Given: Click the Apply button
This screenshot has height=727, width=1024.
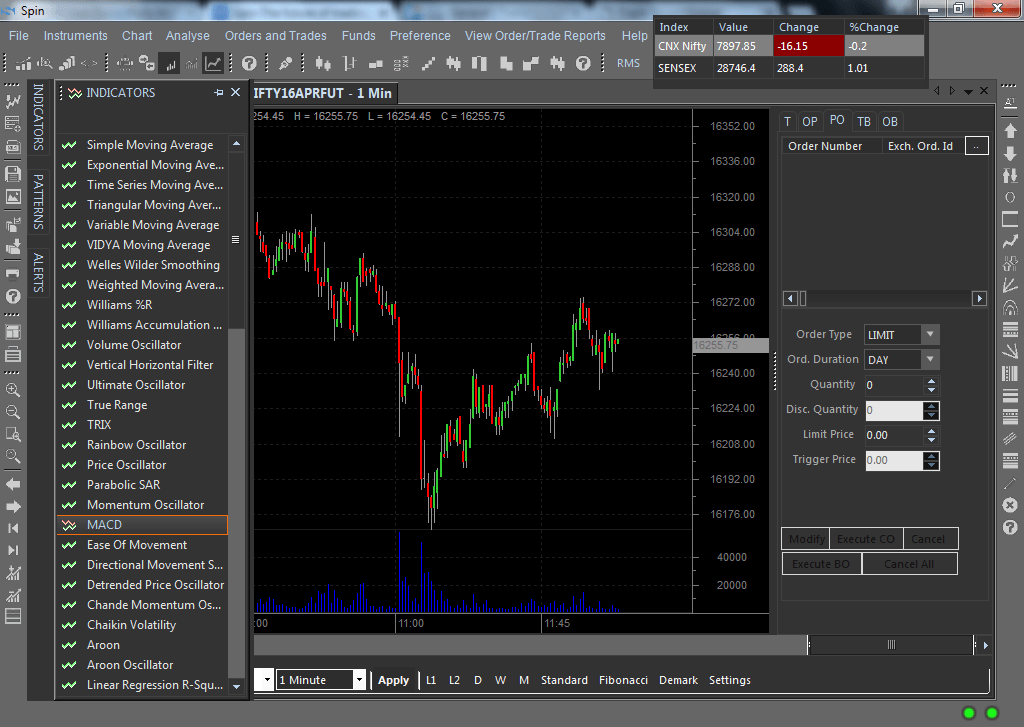Looking at the screenshot, I should pos(393,680).
